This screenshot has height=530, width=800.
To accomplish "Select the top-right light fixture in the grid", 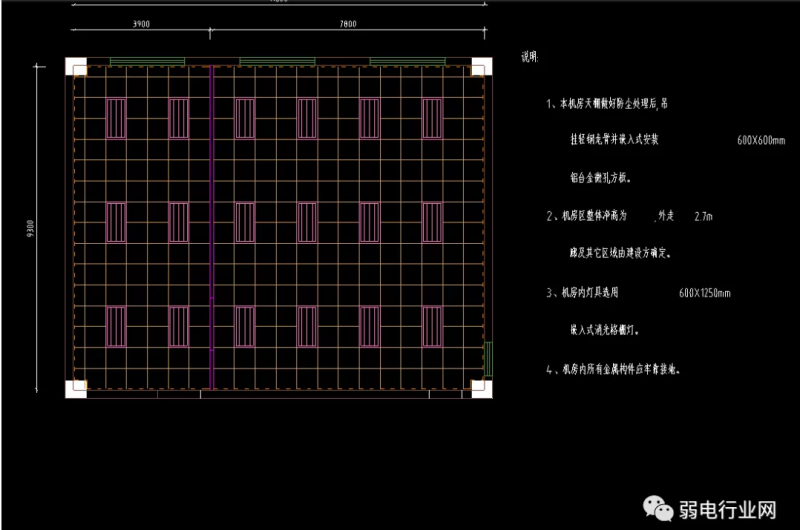I will [x=433, y=115].
